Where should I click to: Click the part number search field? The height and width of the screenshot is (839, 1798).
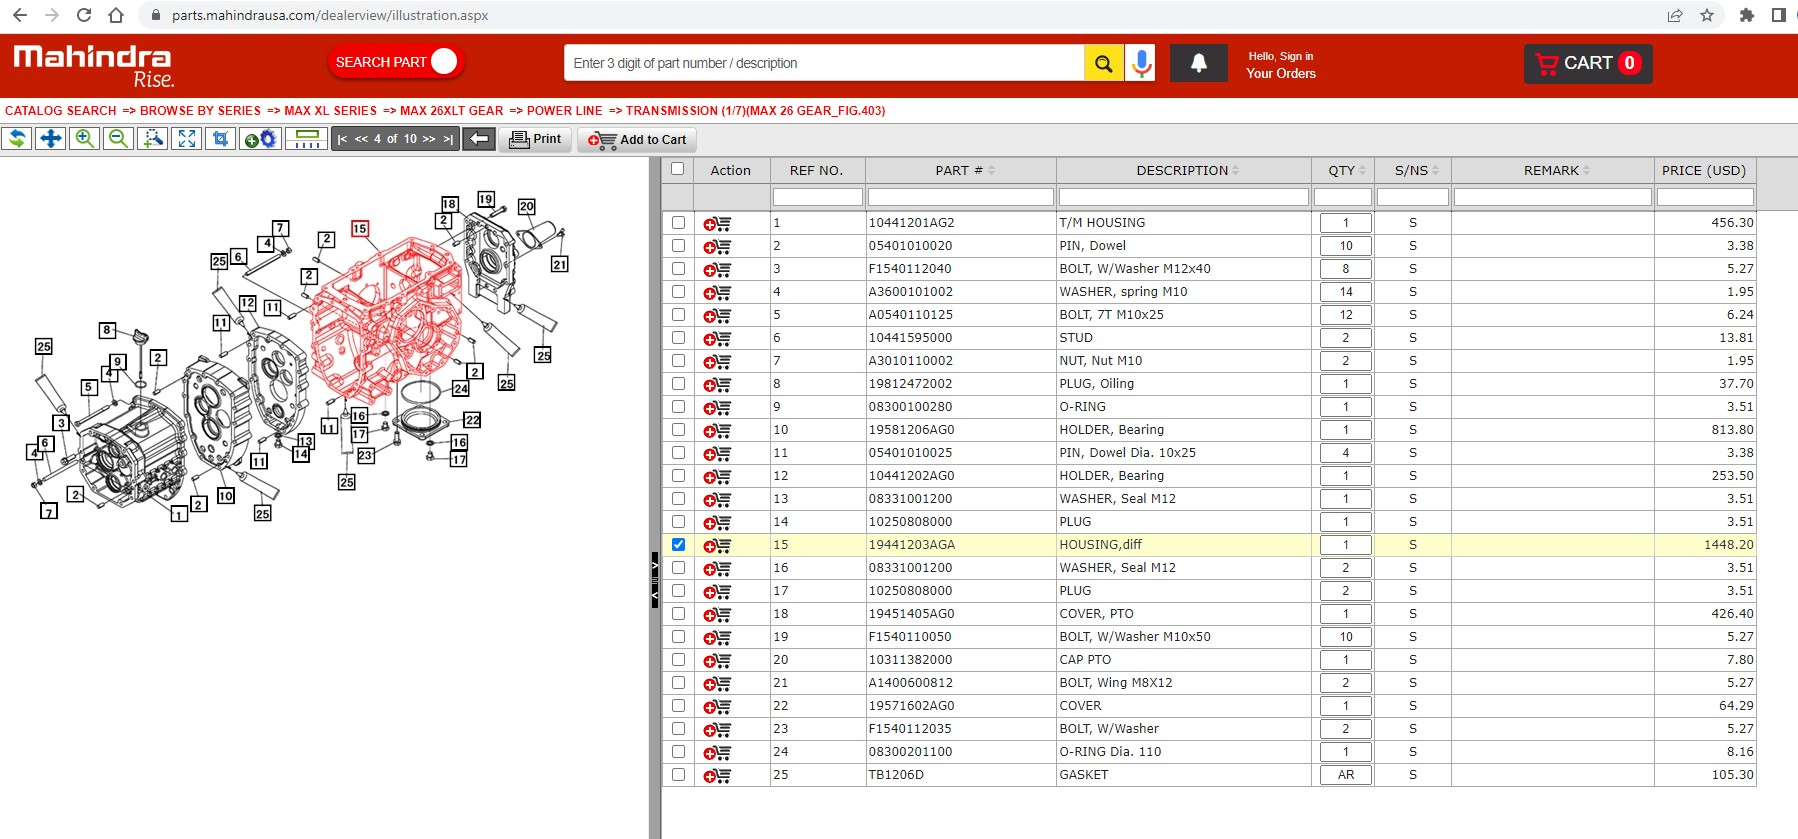pos(824,63)
